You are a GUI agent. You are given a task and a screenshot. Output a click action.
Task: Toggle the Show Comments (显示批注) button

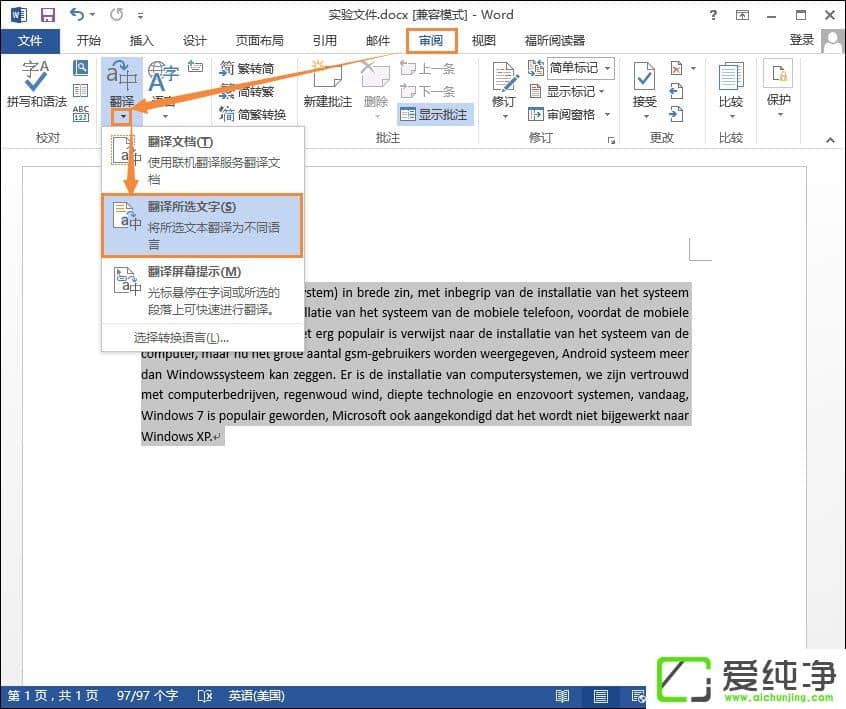coord(434,114)
